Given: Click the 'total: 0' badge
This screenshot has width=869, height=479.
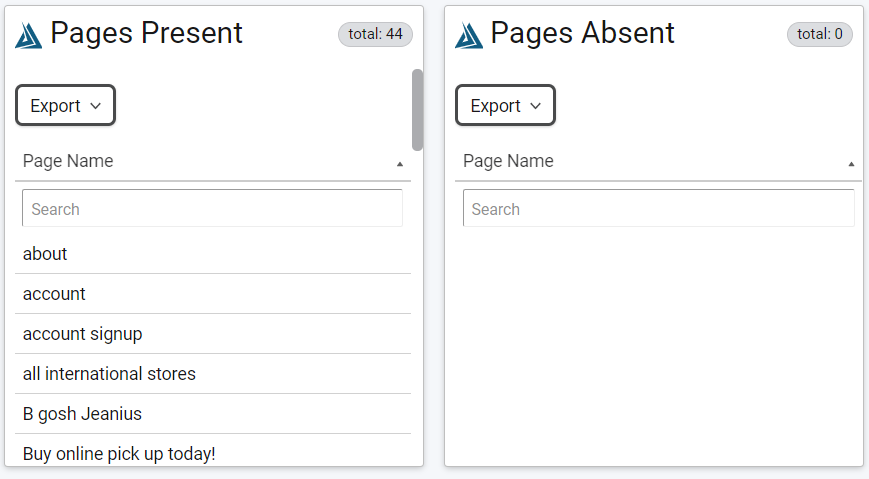Looking at the screenshot, I should click(820, 34).
